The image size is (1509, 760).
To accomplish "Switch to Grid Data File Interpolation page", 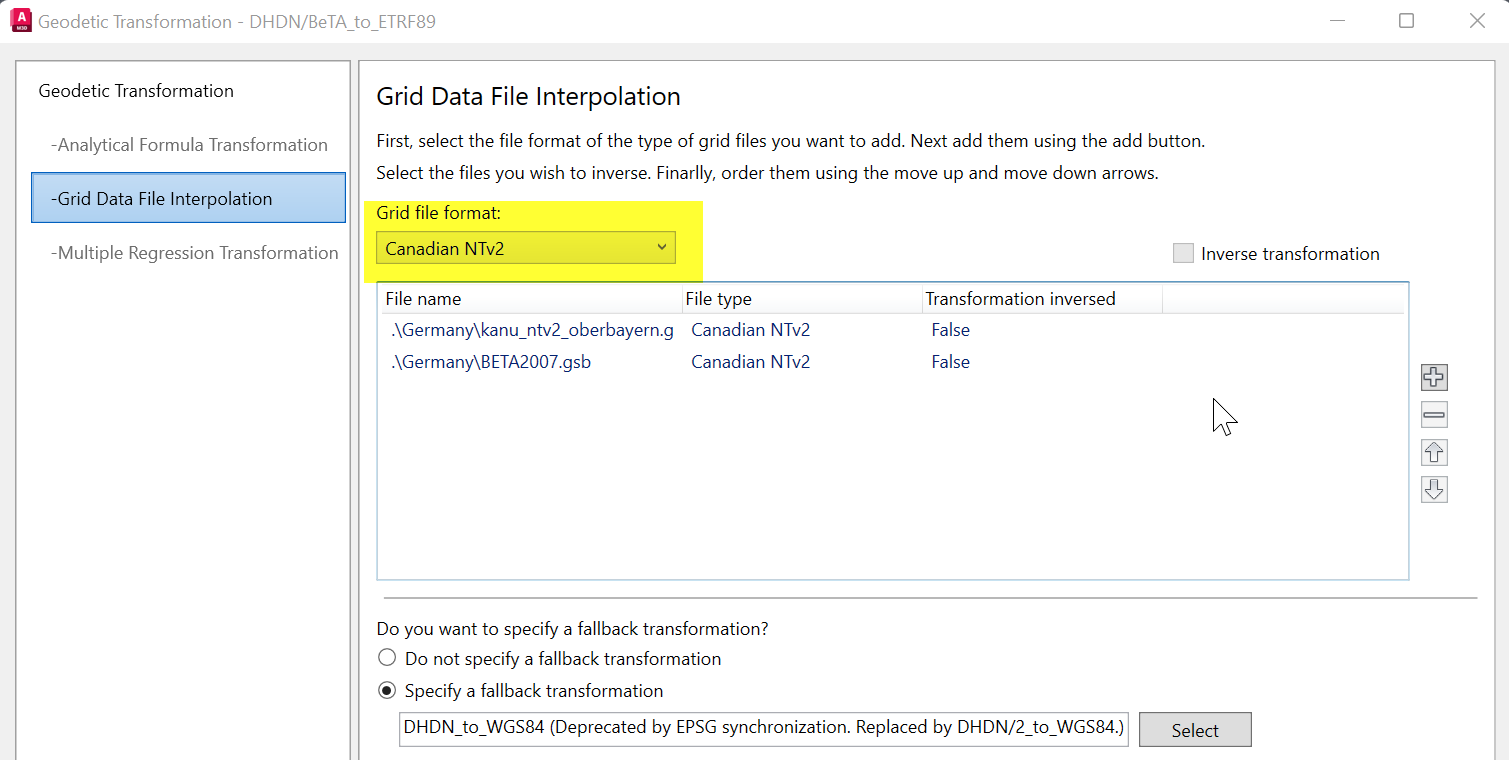I will coord(189,198).
